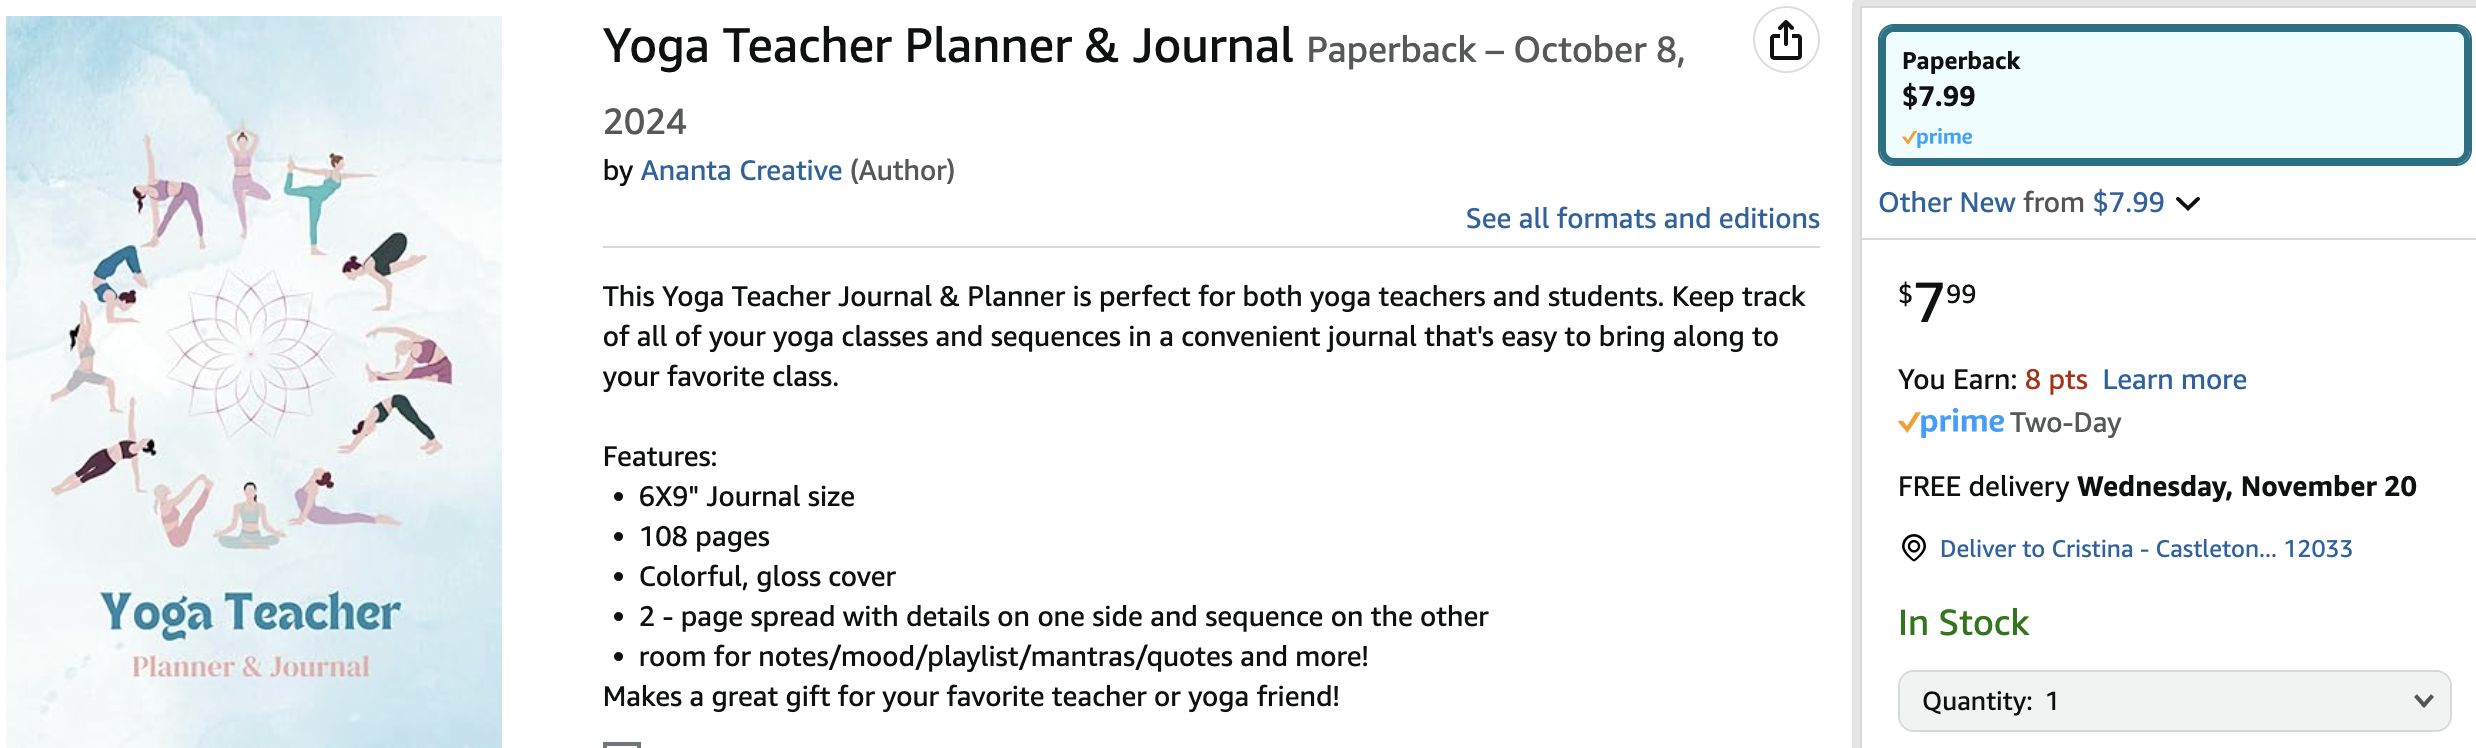
Task: Open the Yoga Teacher book cover image
Action: click(254, 381)
